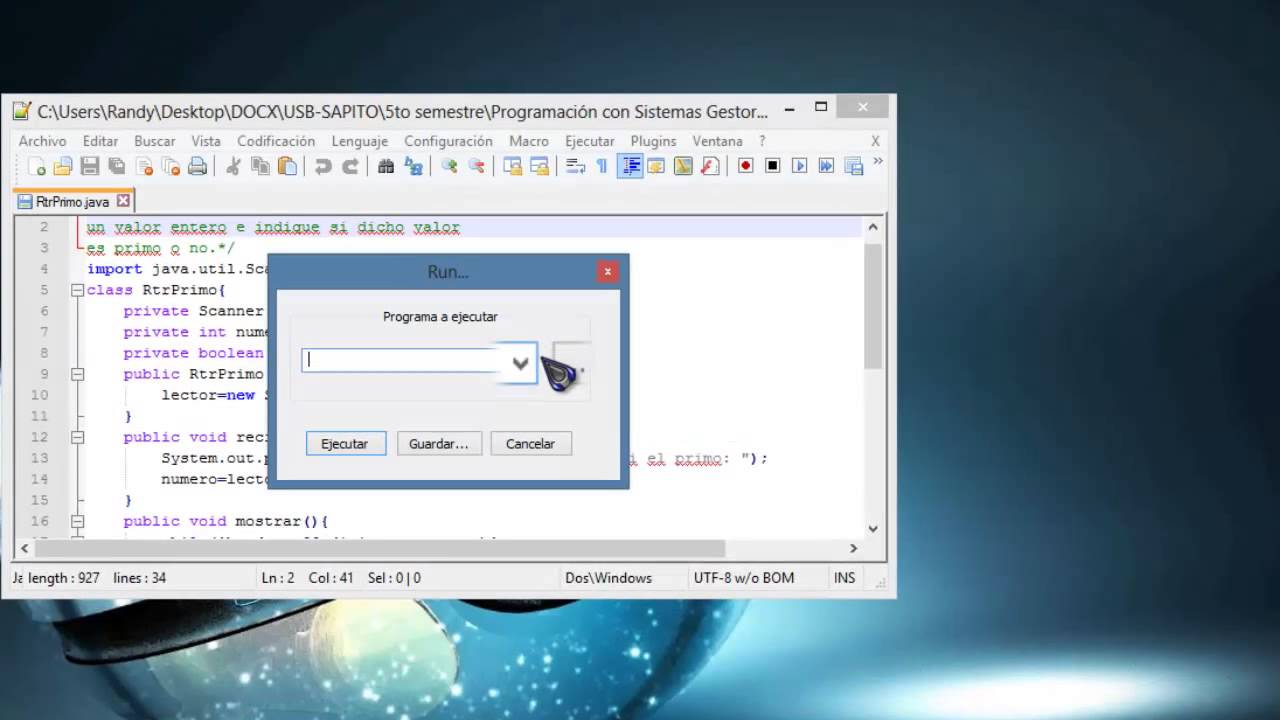Open the Vista menu
Image resolution: width=1280 pixels, height=720 pixels.
tap(206, 141)
